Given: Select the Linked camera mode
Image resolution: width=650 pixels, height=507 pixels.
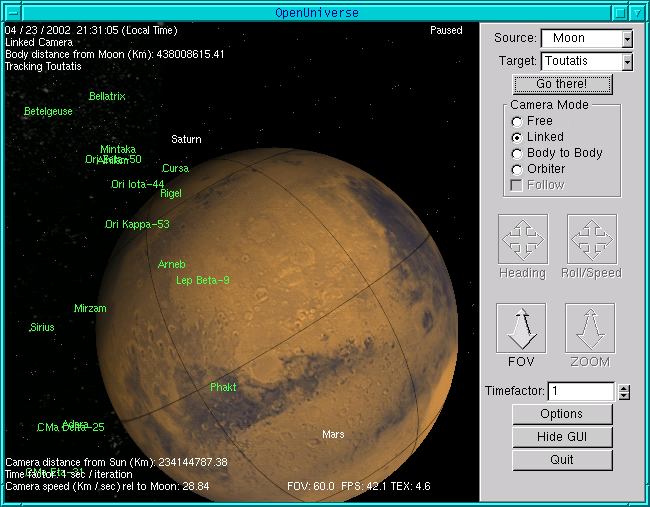Looking at the screenshot, I should [x=517, y=137].
